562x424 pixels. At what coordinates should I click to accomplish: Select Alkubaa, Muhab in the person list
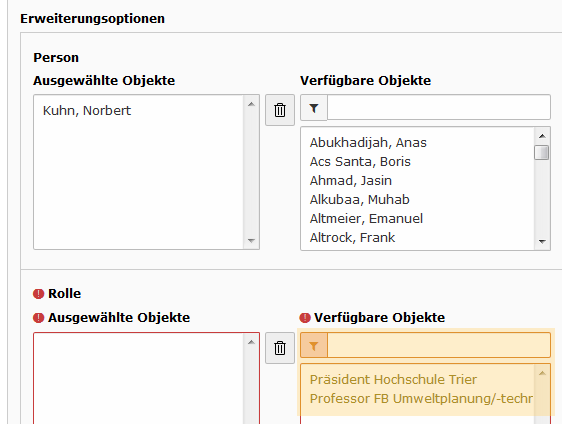[x=359, y=200]
